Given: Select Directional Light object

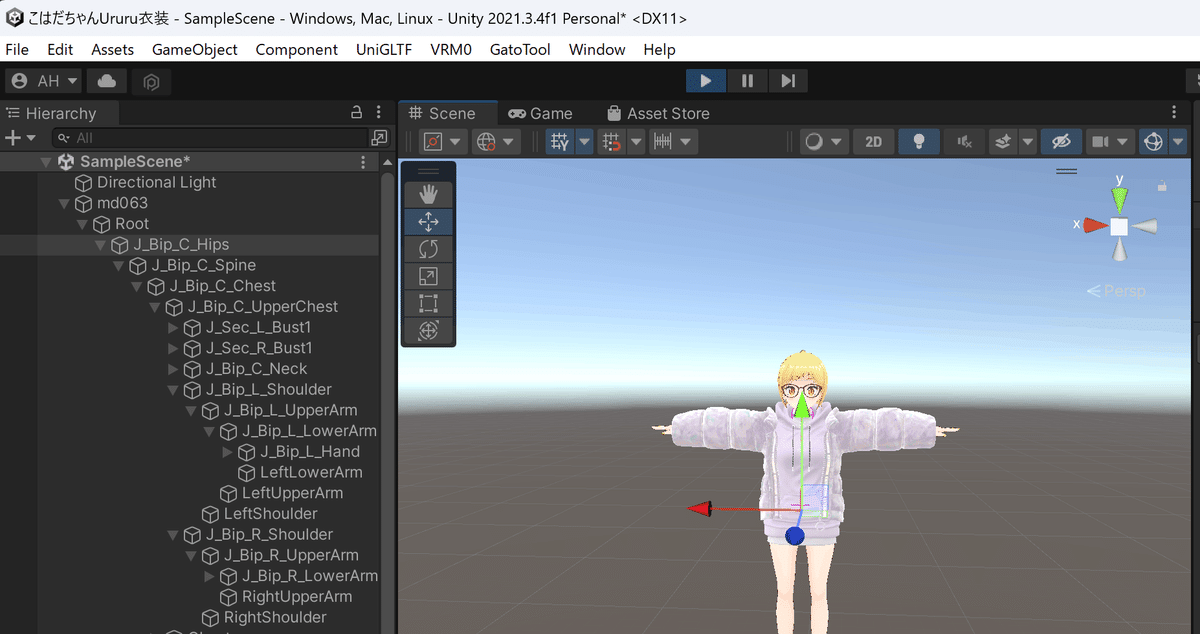Looking at the screenshot, I should (156, 183).
